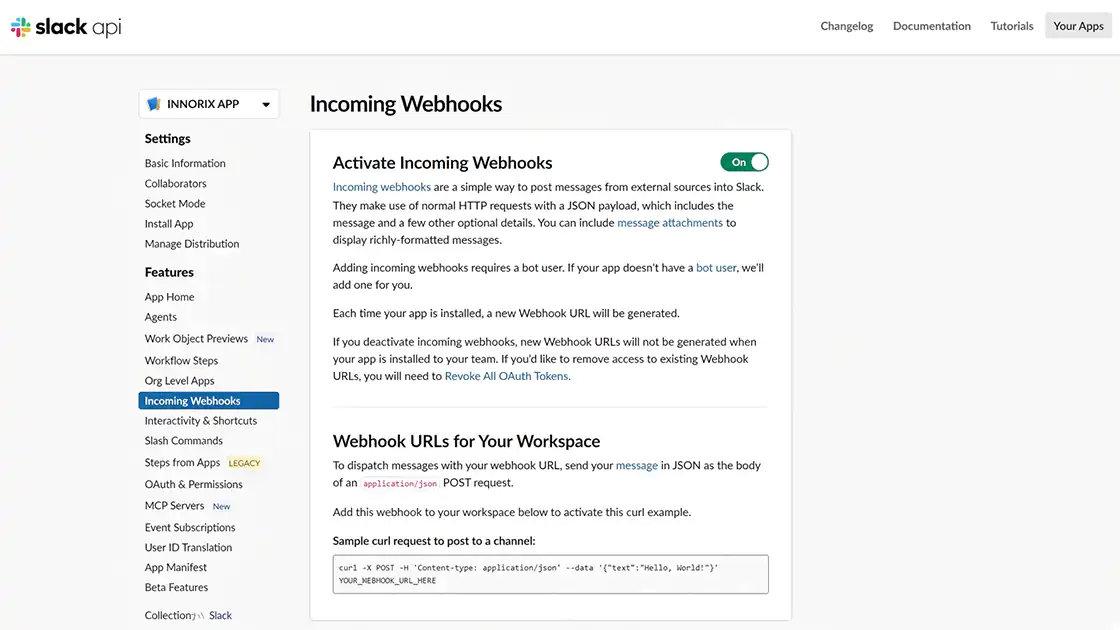The image size is (1120, 630).
Task: Open Steps from Apps legacy page
Action: tap(182, 462)
